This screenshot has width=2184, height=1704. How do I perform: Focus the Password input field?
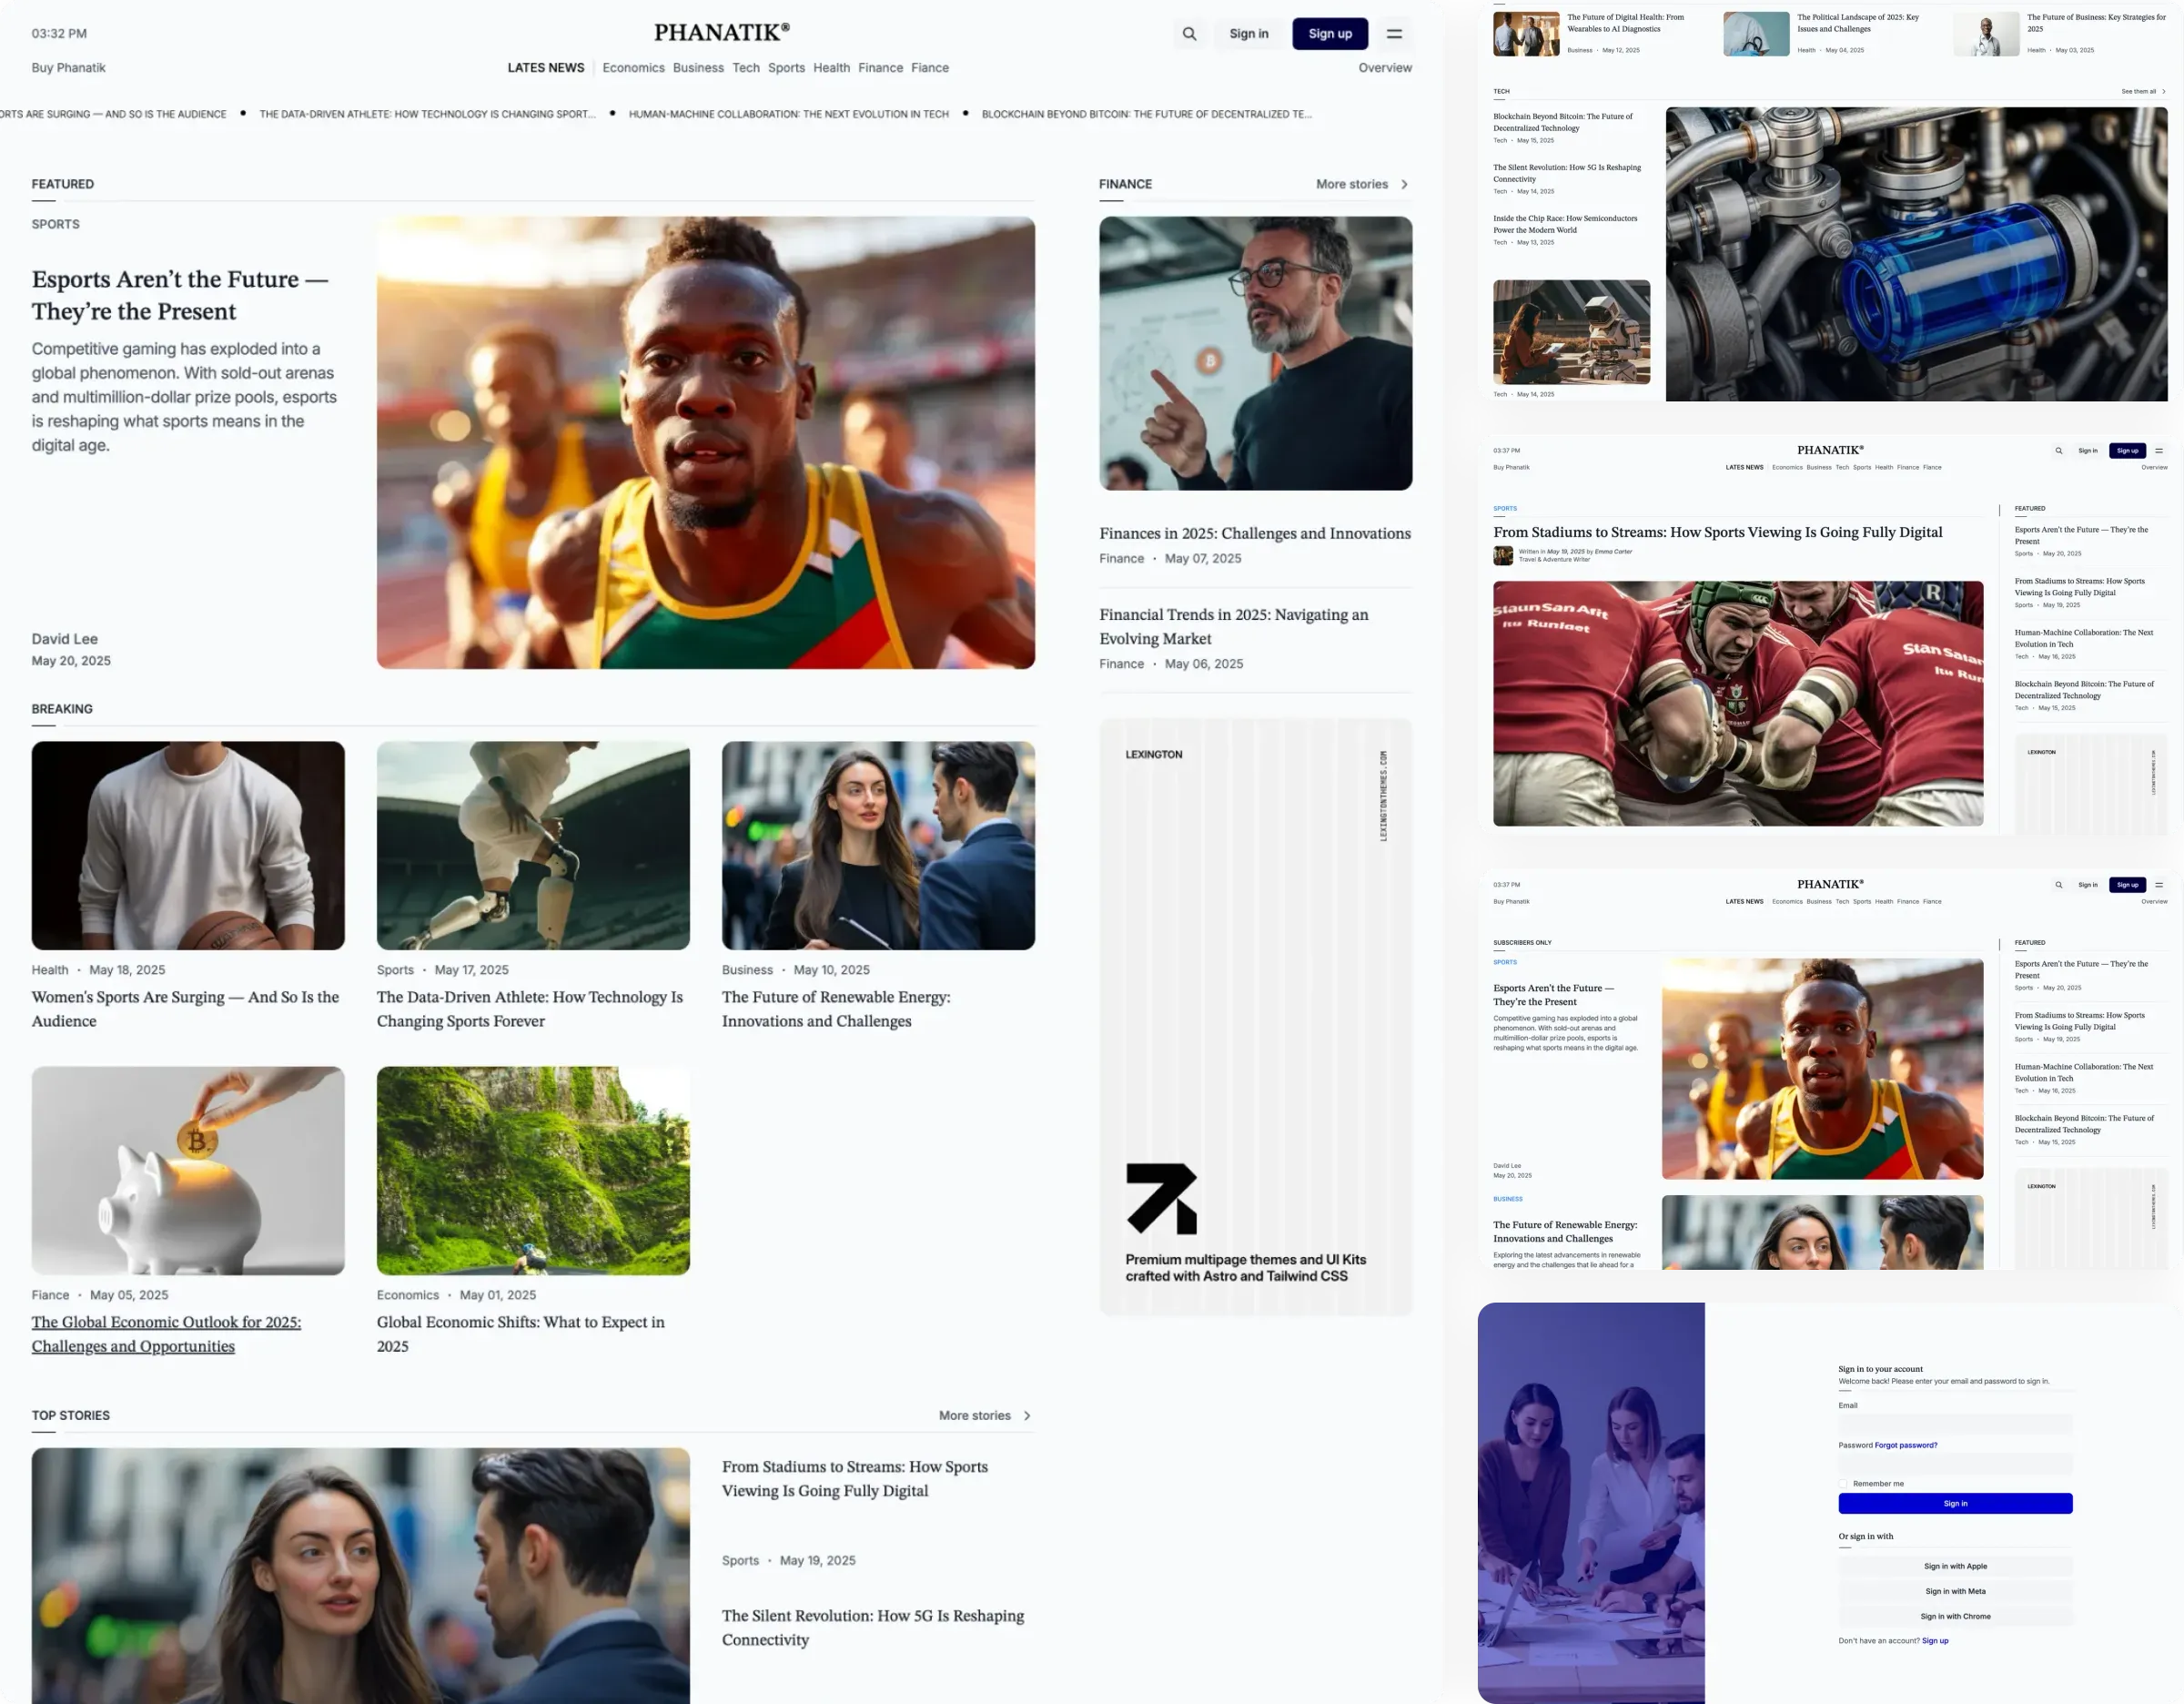pyautogui.click(x=1955, y=1463)
